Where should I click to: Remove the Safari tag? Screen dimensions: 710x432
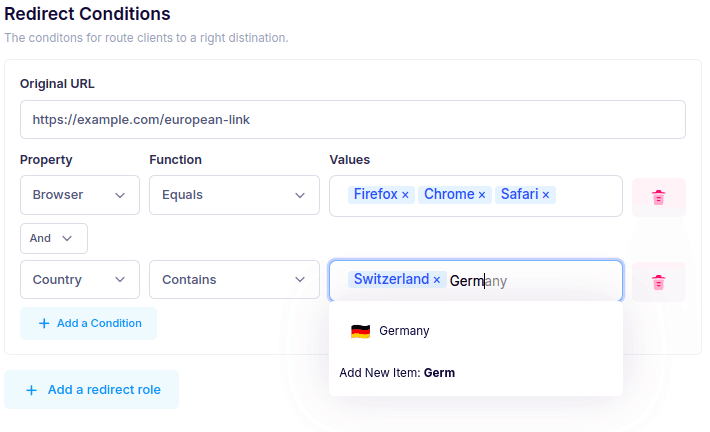click(546, 195)
